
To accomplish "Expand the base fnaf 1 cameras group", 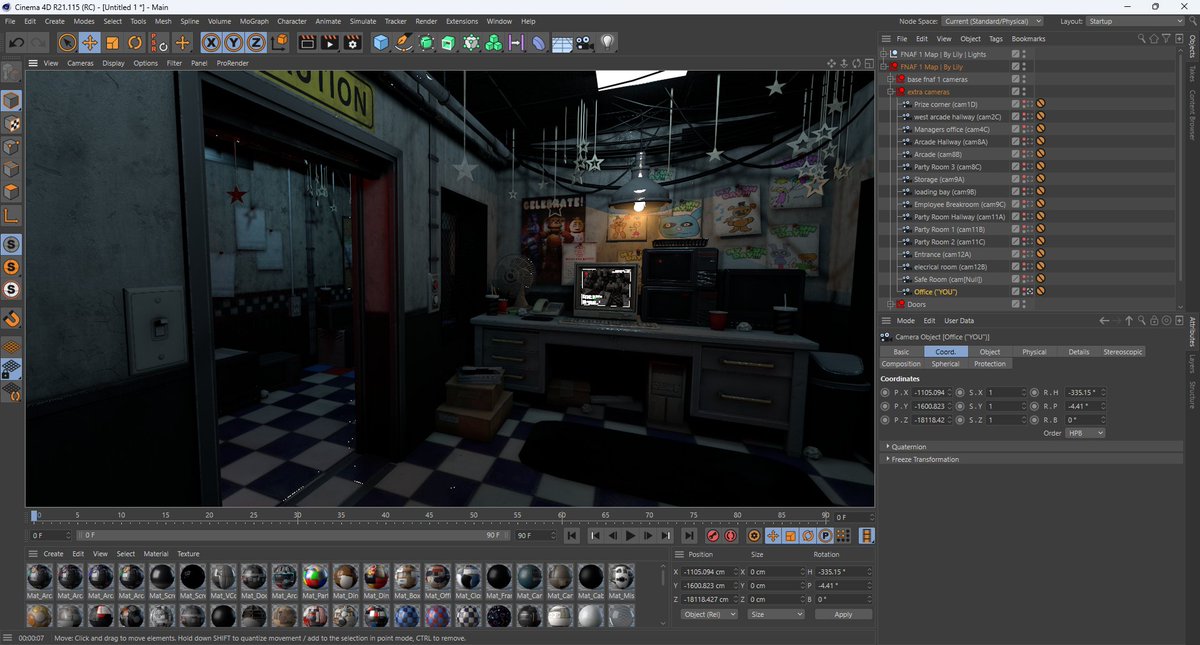I will pyautogui.click(x=892, y=79).
